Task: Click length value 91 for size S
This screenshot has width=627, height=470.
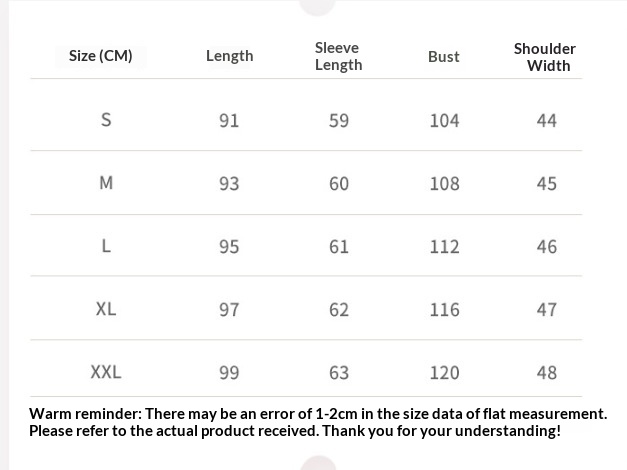Action: [229, 121]
